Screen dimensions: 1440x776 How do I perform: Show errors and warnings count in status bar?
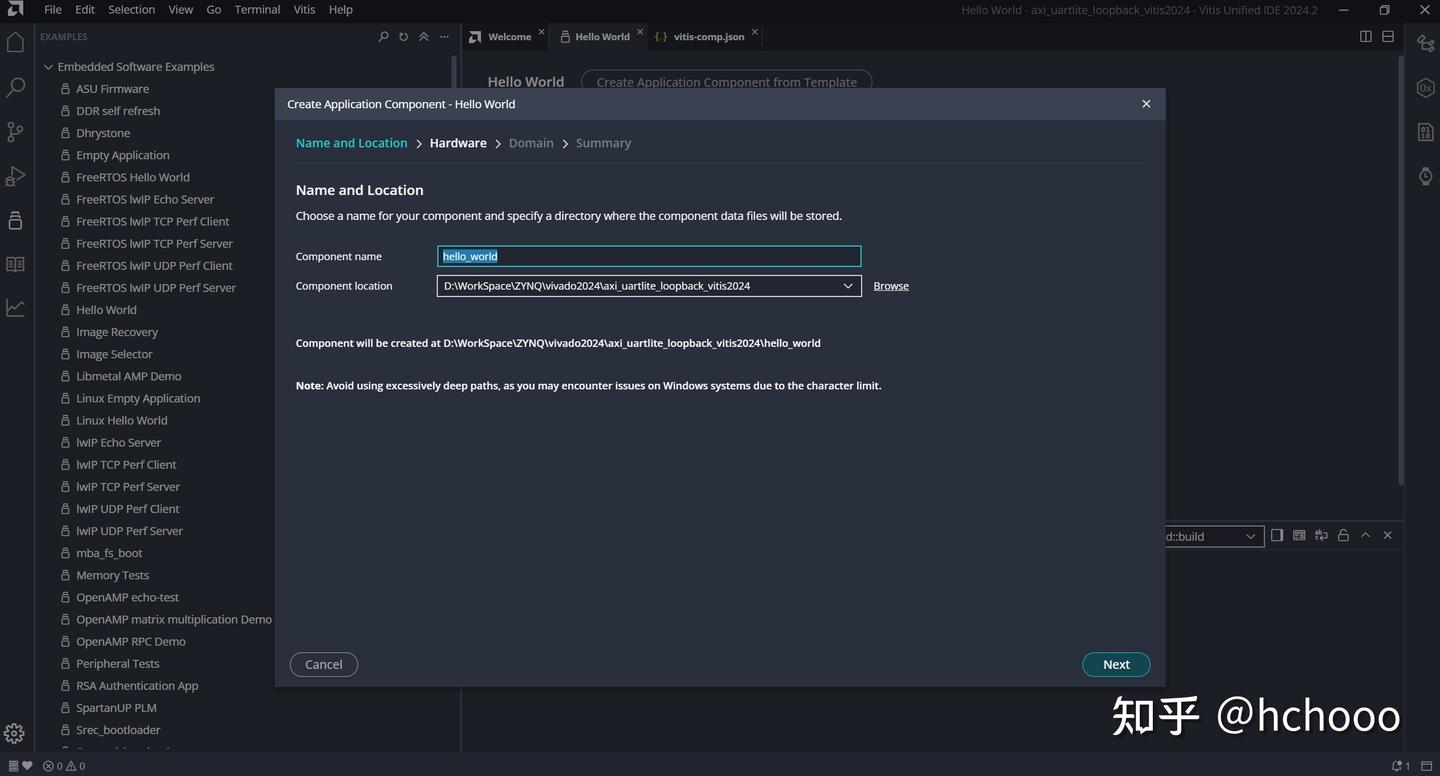(64, 766)
